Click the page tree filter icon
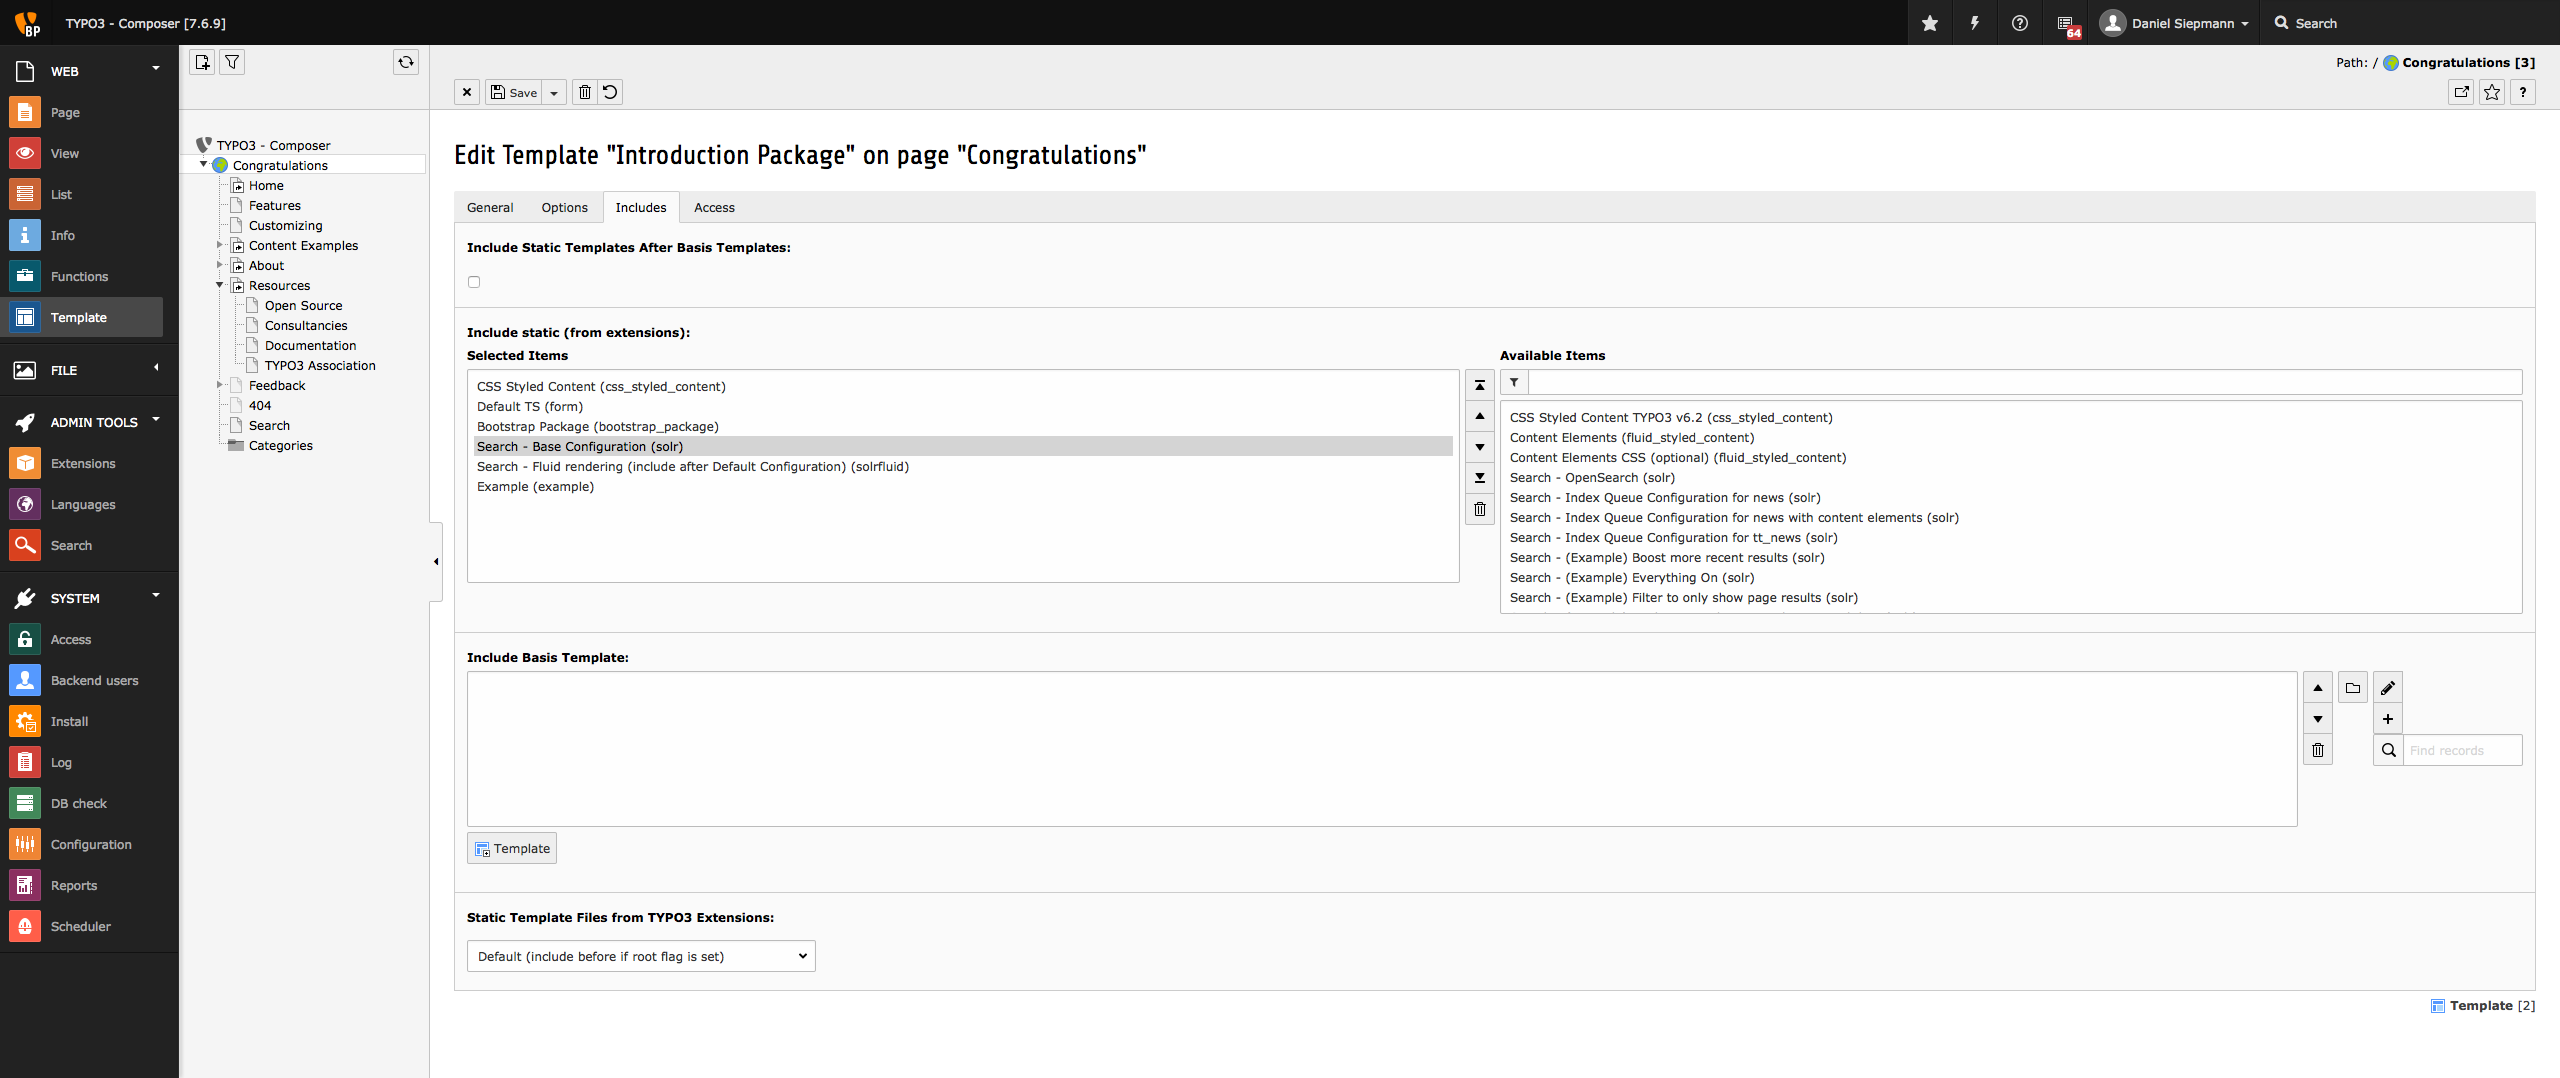Screen dimensions: 2560x1078 (232, 62)
